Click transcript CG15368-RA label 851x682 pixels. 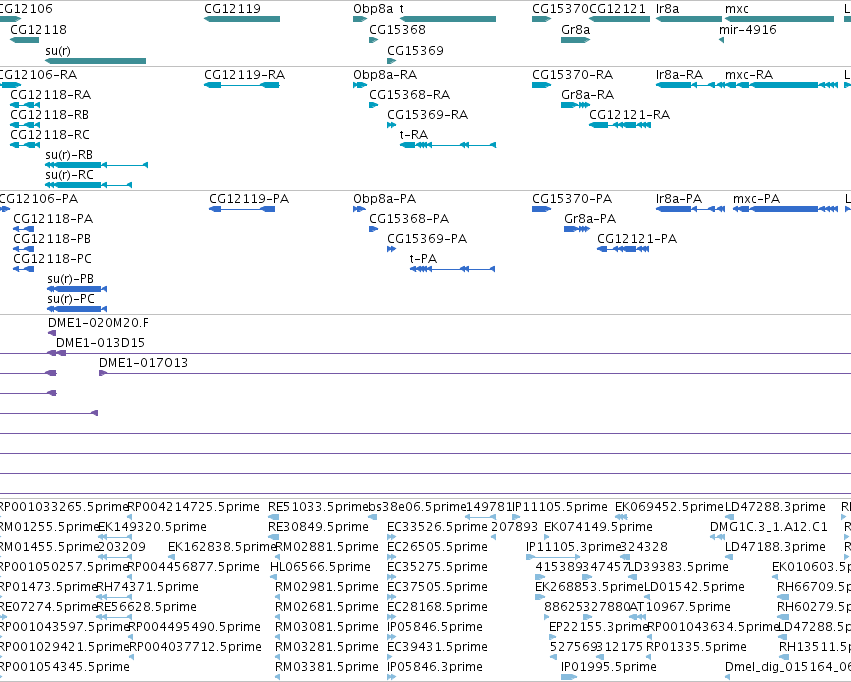(409, 94)
